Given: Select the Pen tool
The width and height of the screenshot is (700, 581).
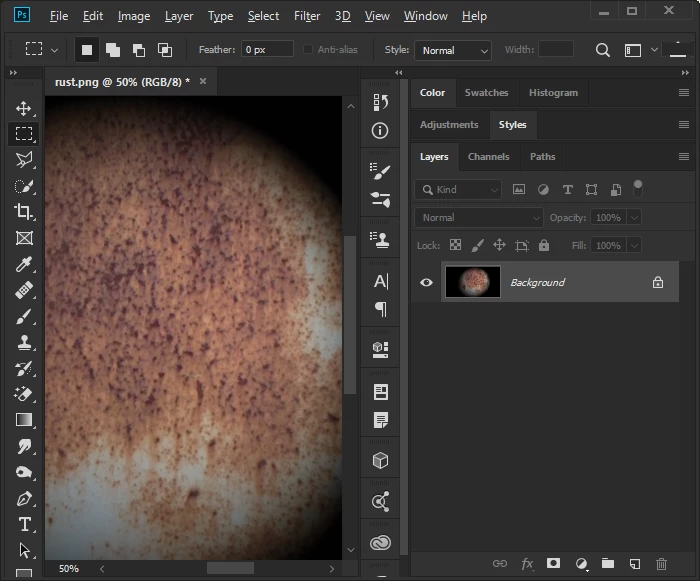Looking at the screenshot, I should [x=24, y=498].
